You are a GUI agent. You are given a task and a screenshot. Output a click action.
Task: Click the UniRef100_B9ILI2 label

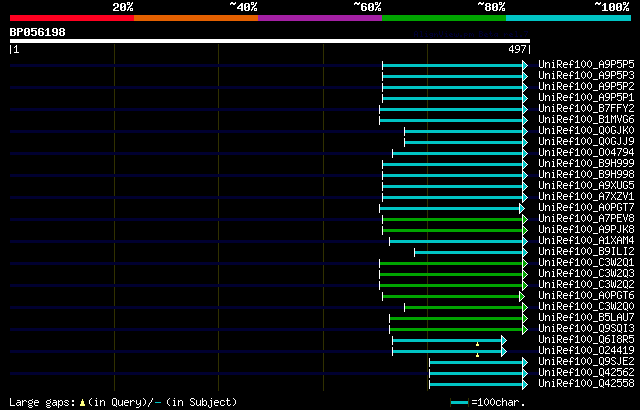[586, 252]
